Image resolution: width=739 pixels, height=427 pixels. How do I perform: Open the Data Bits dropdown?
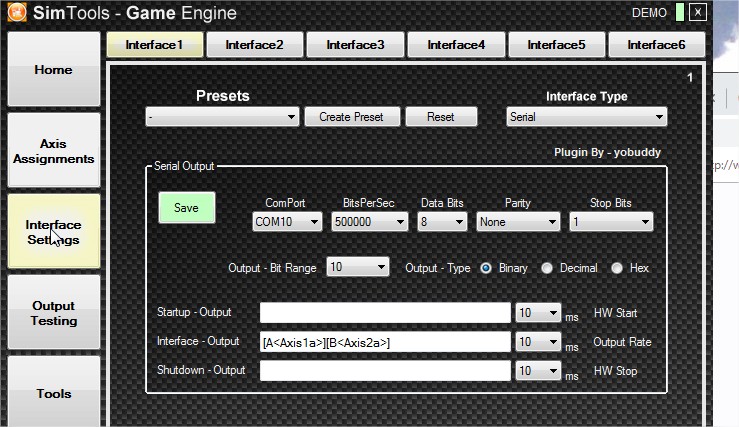pos(442,222)
